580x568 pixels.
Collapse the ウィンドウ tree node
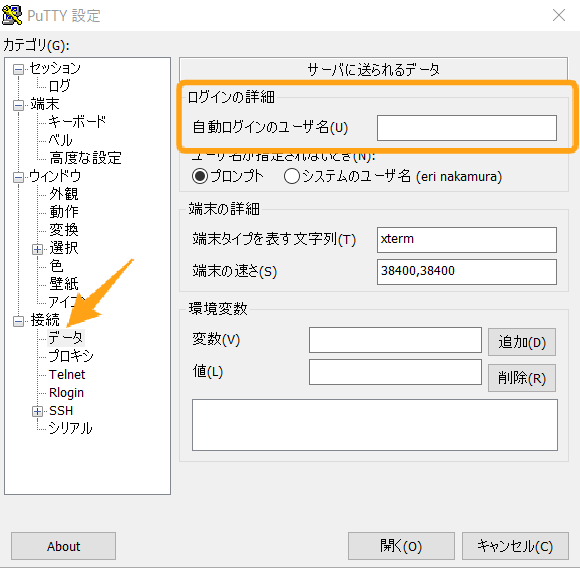(18, 177)
